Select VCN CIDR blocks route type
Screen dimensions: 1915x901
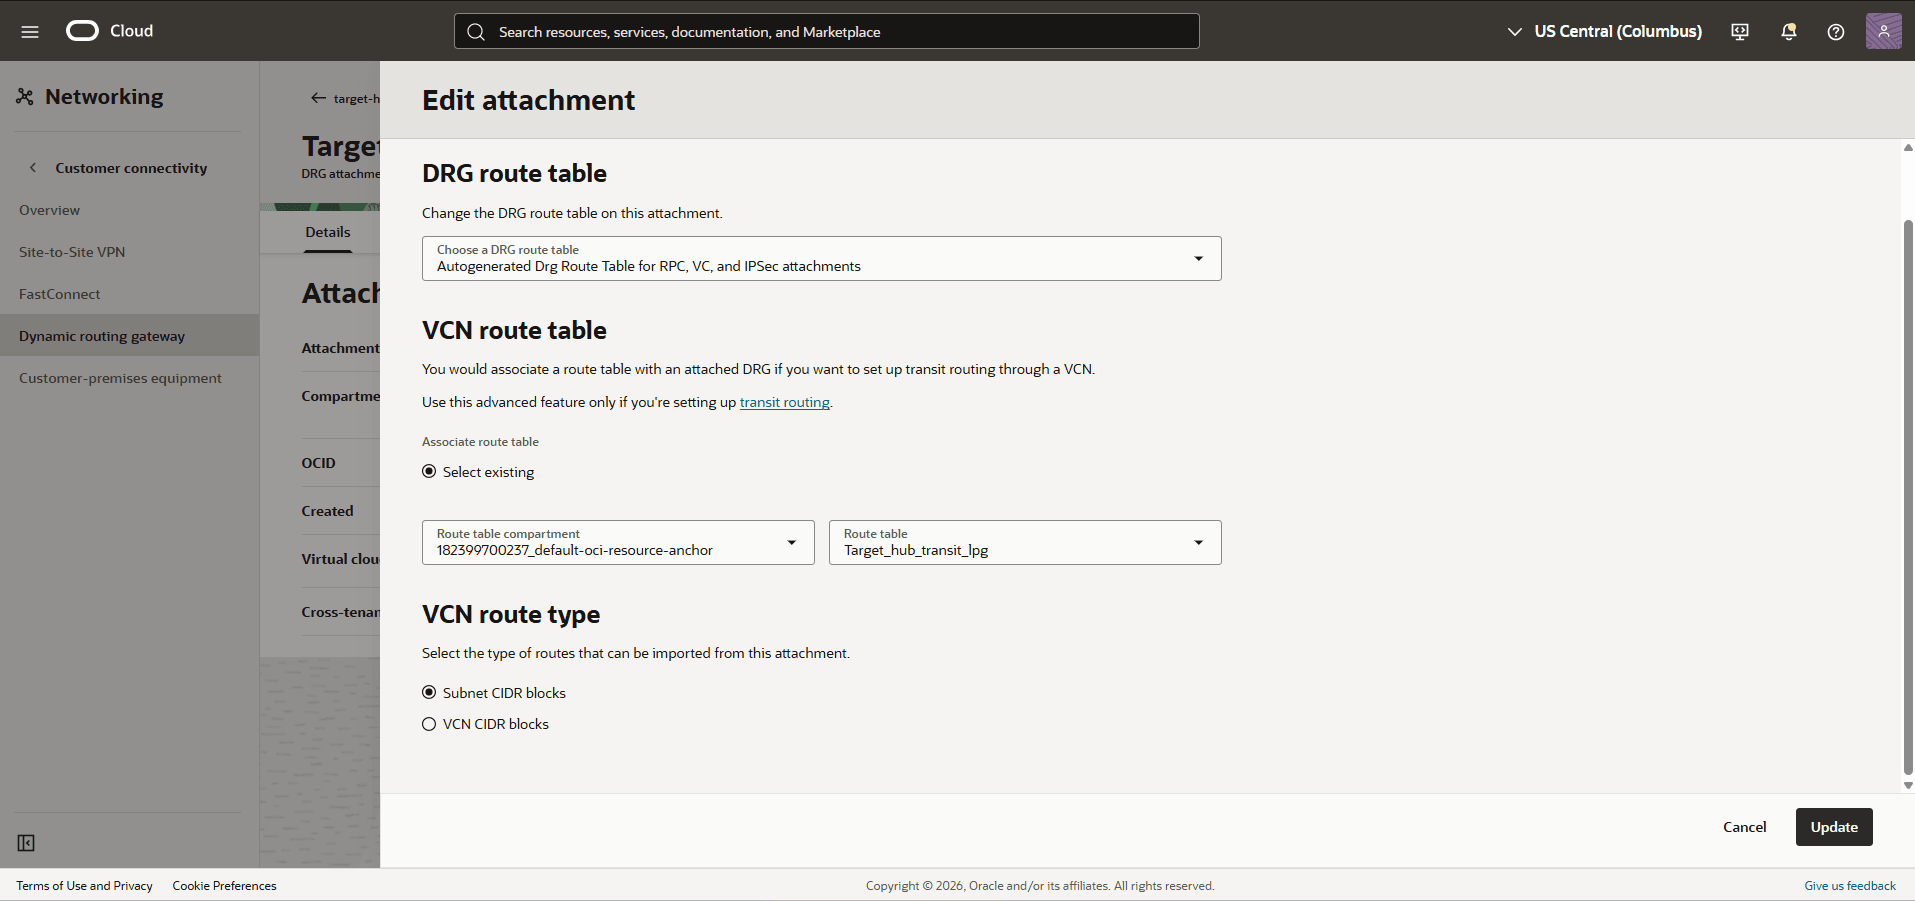click(x=429, y=724)
